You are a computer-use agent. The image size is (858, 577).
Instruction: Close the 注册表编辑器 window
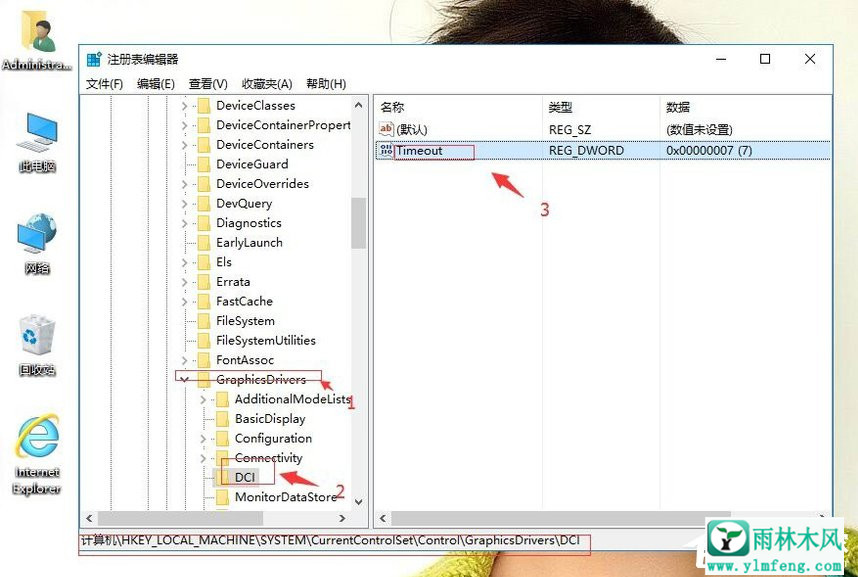coord(810,59)
